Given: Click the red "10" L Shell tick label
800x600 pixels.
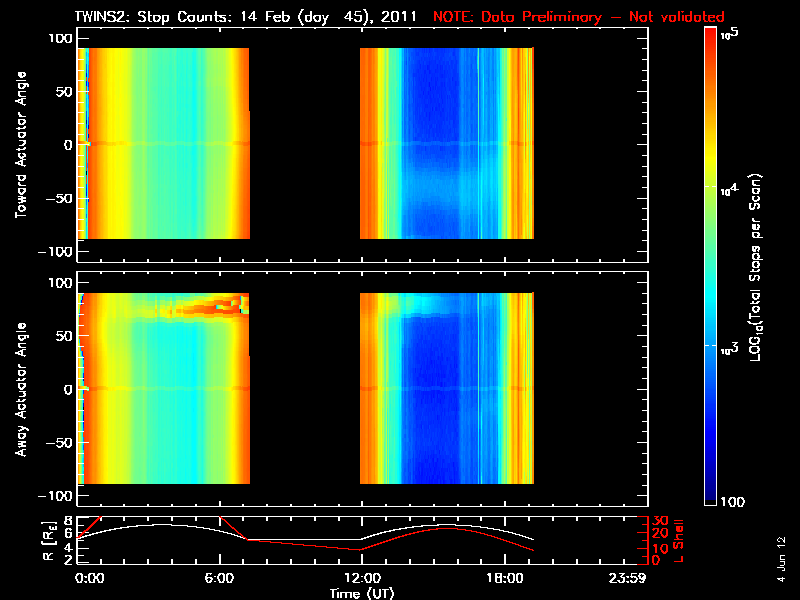Looking at the screenshot, I should pos(660,548).
